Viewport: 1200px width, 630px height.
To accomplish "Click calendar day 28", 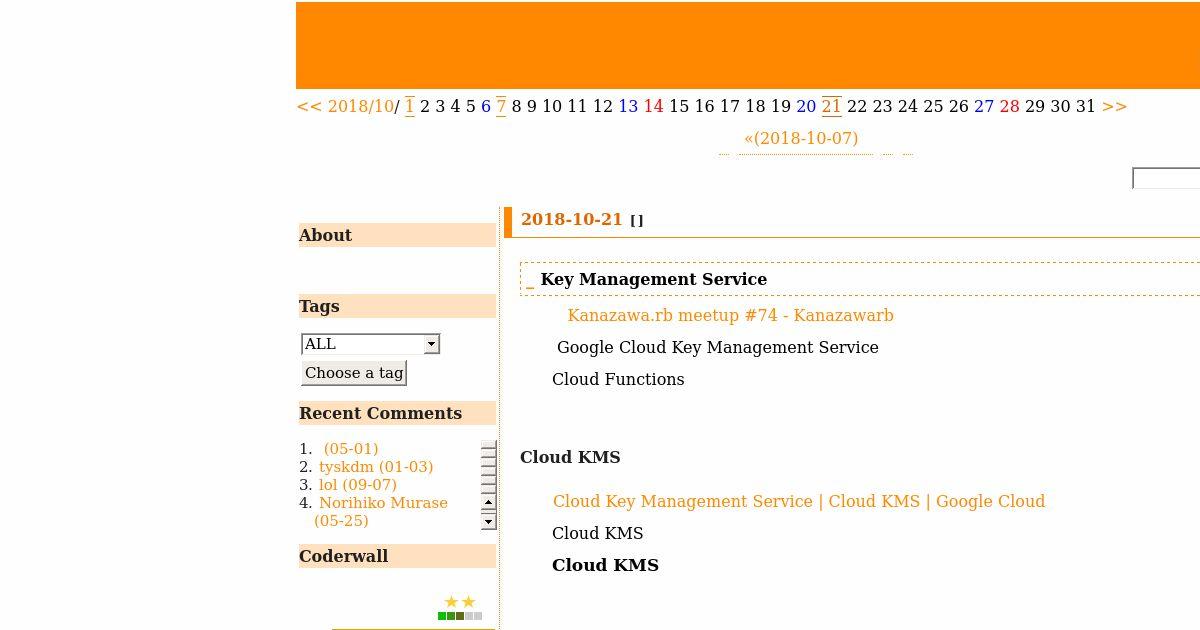I will pos(1009,106).
